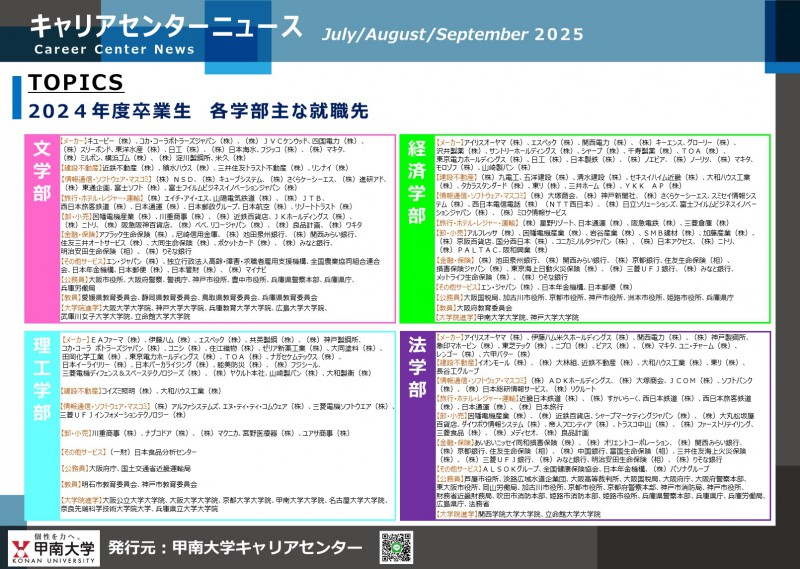Click '大阪府教育委員会' in 経済学部 box

[x=484, y=308]
